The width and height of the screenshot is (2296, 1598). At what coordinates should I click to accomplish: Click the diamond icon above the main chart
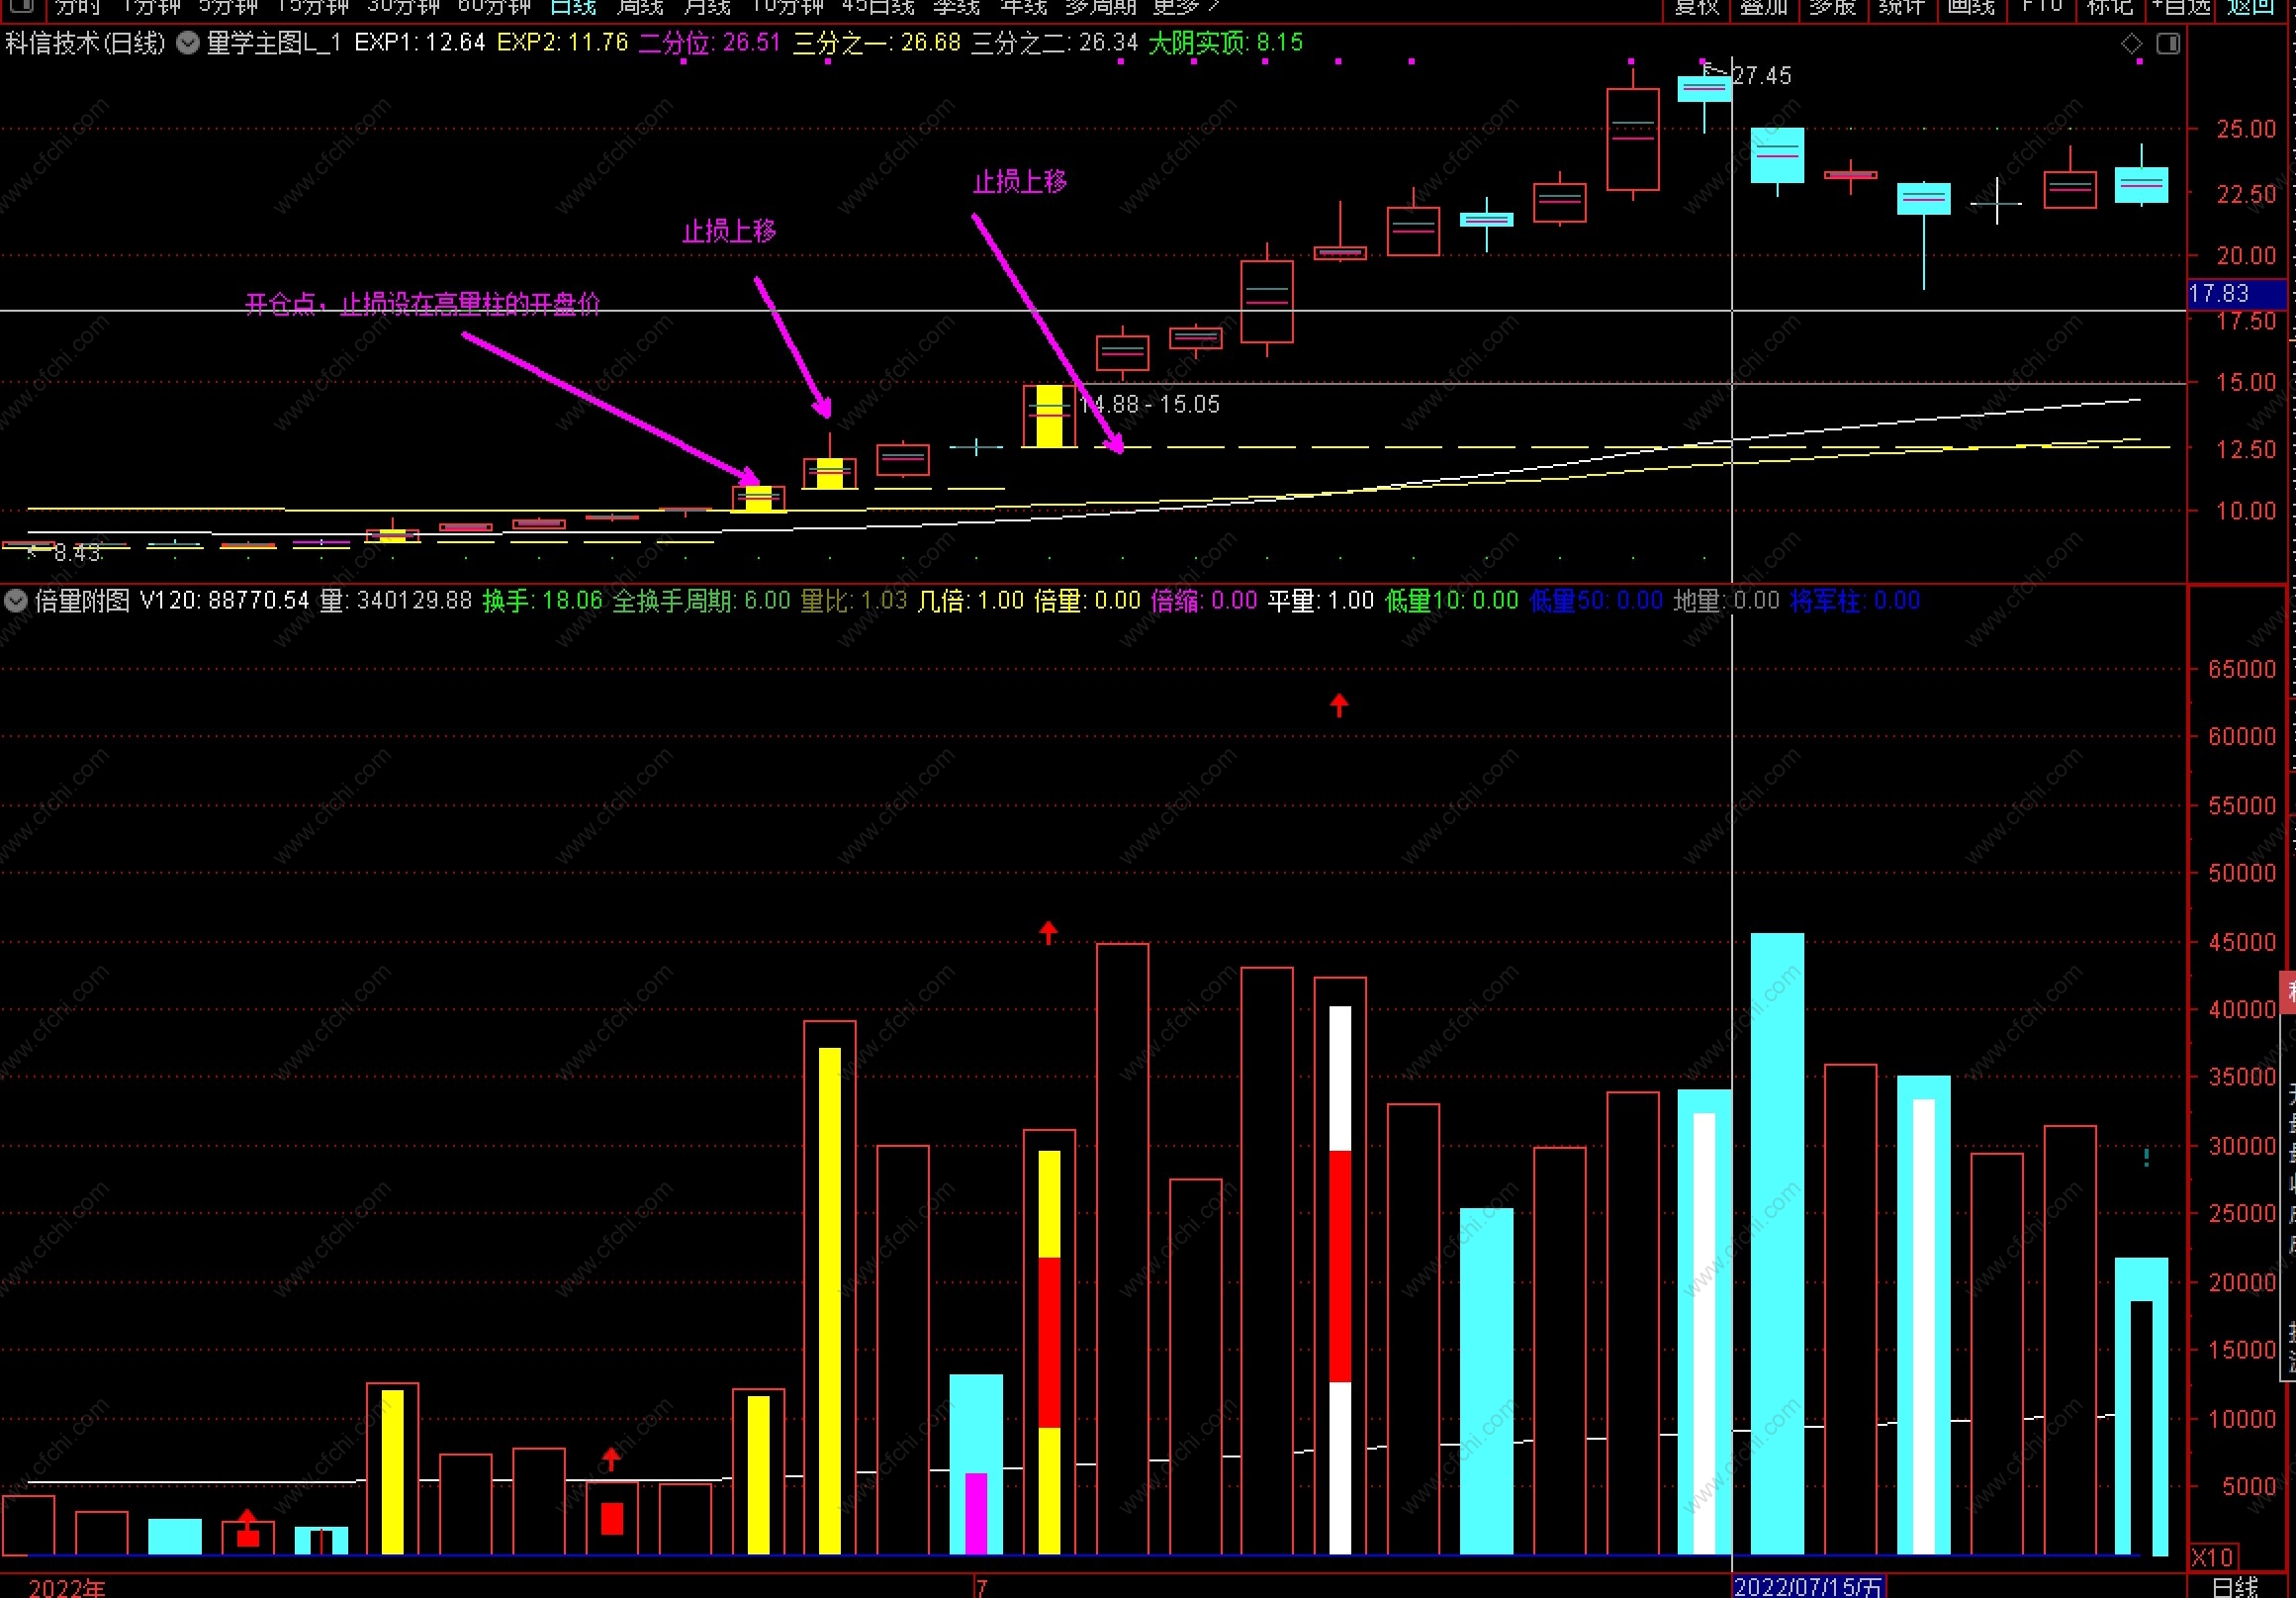(x=2132, y=43)
